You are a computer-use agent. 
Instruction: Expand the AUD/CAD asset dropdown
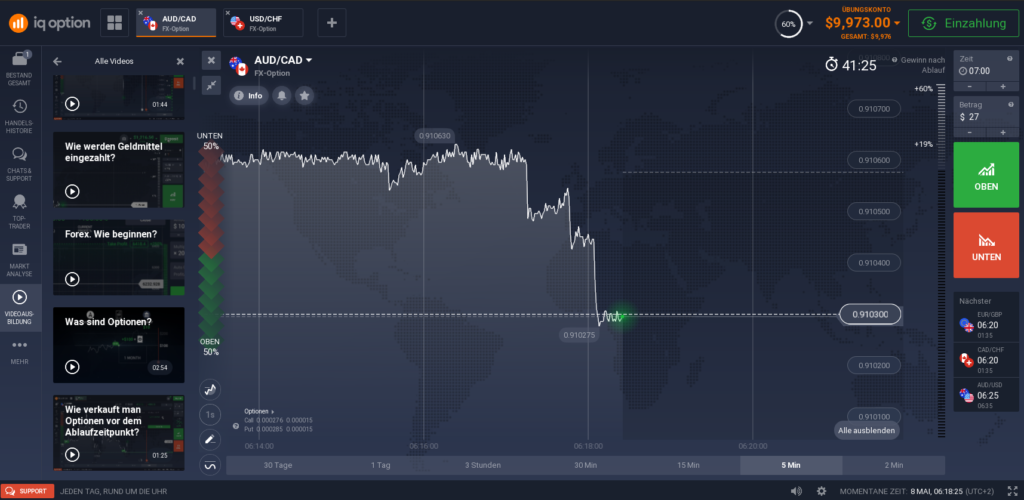309,60
